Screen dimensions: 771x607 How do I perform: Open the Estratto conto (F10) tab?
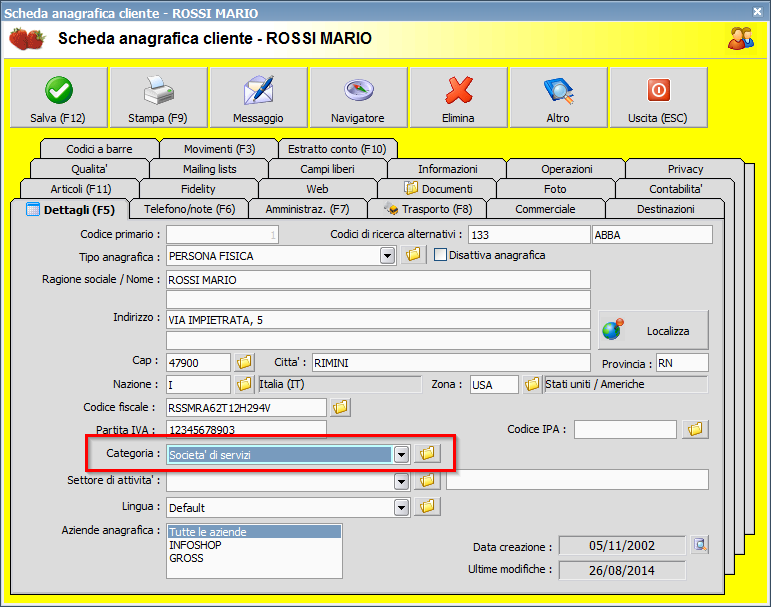pos(337,149)
